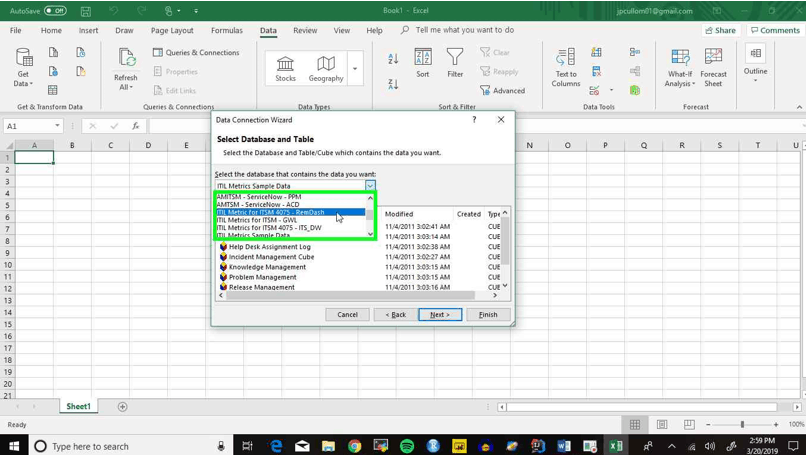This screenshot has width=806, height=455.
Task: Open File Explorer from taskbar
Action: [328, 446]
